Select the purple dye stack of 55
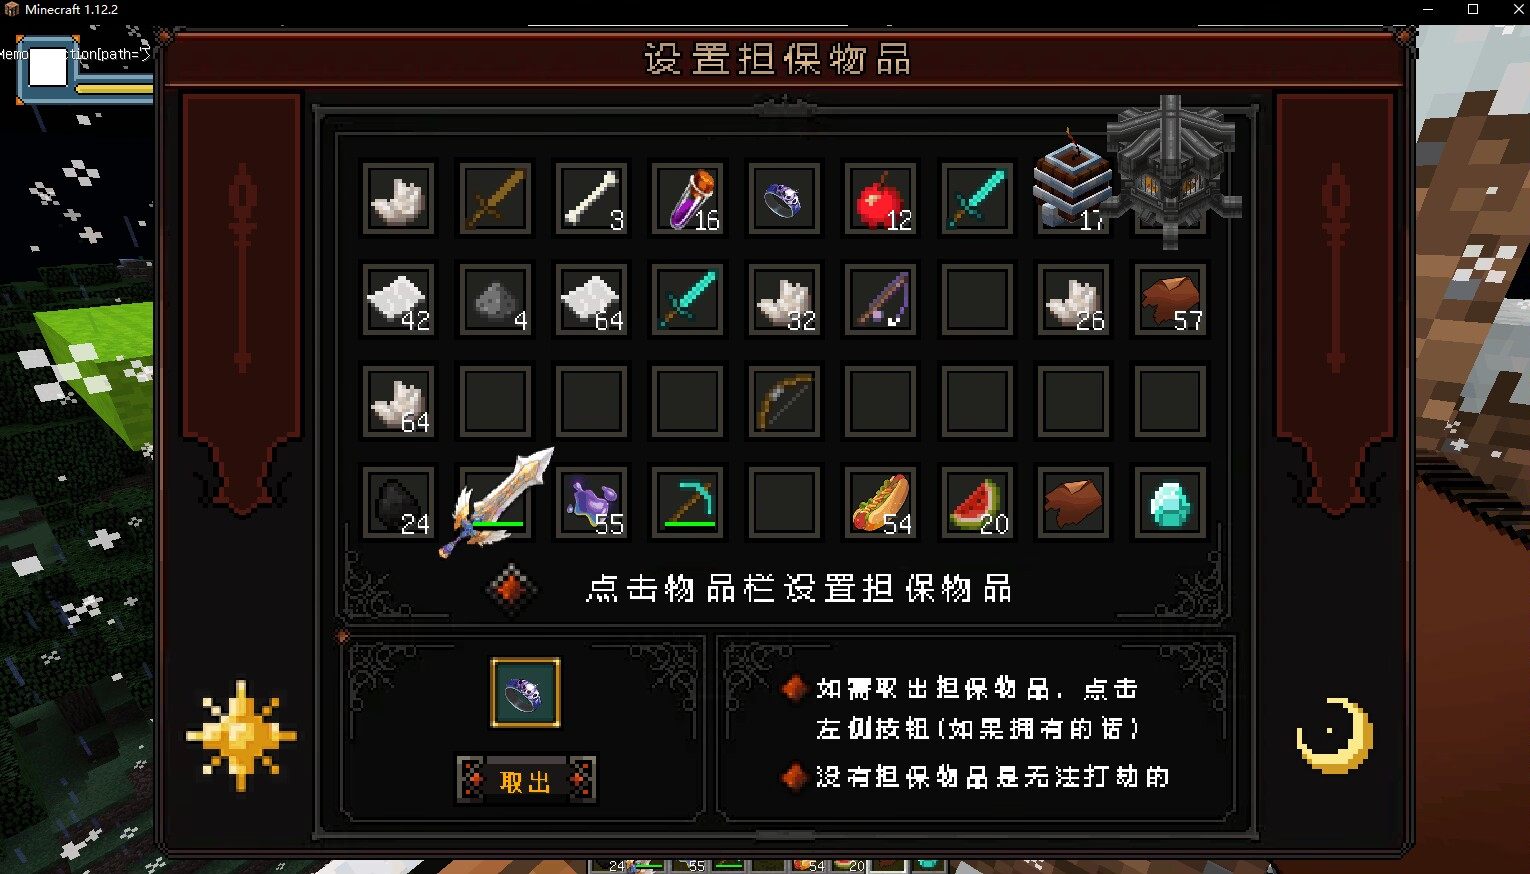Screen dimensions: 1530x874 pyautogui.click(x=591, y=502)
